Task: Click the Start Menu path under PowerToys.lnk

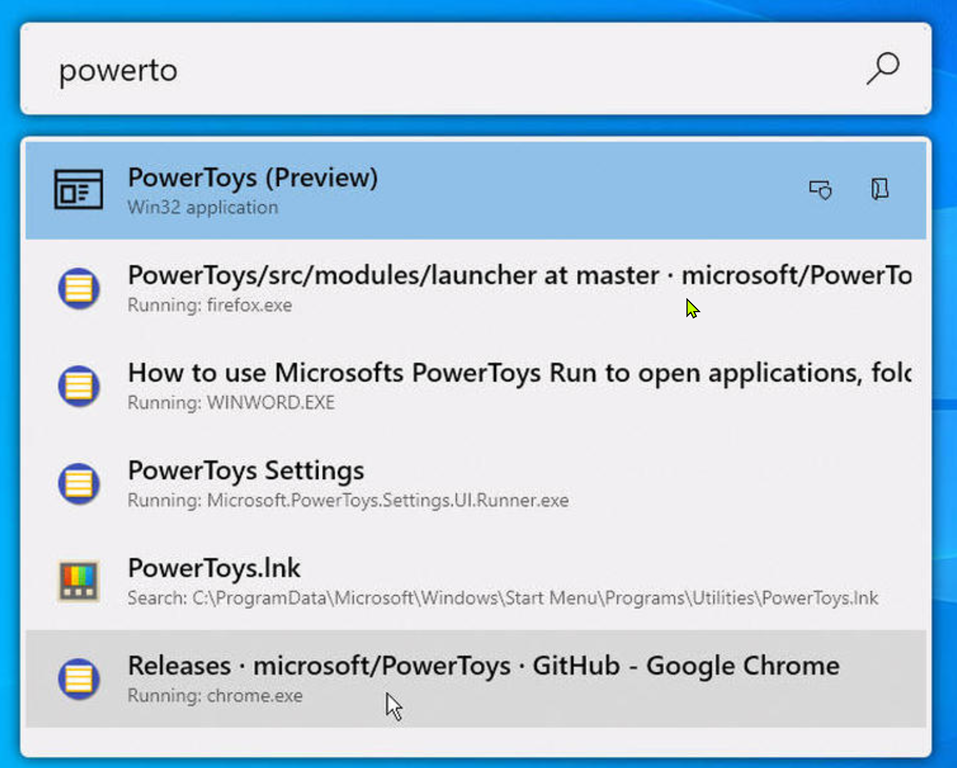Action: (x=503, y=598)
